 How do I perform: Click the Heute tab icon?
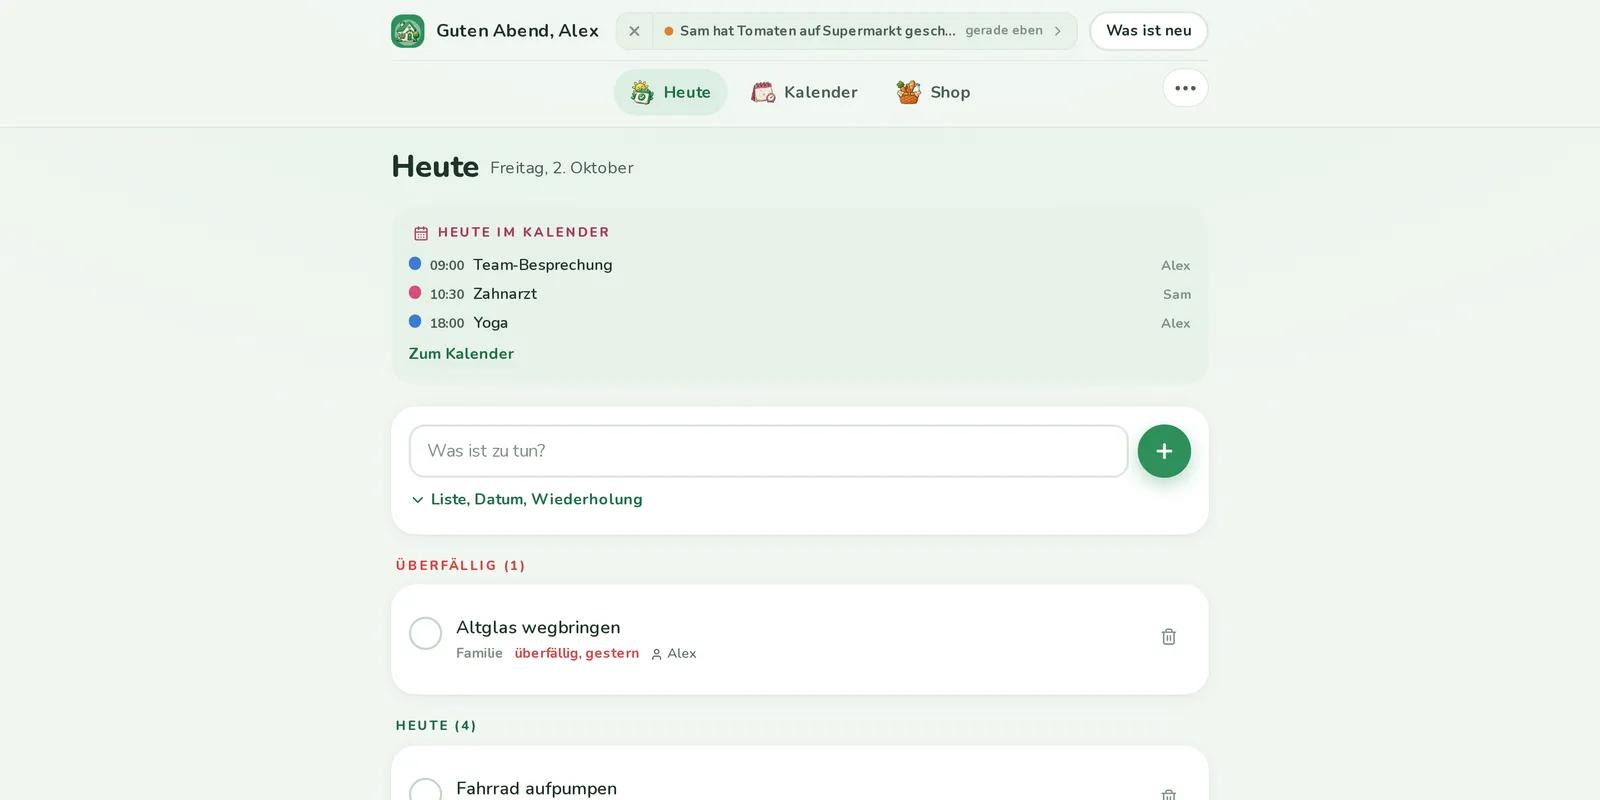pos(642,92)
